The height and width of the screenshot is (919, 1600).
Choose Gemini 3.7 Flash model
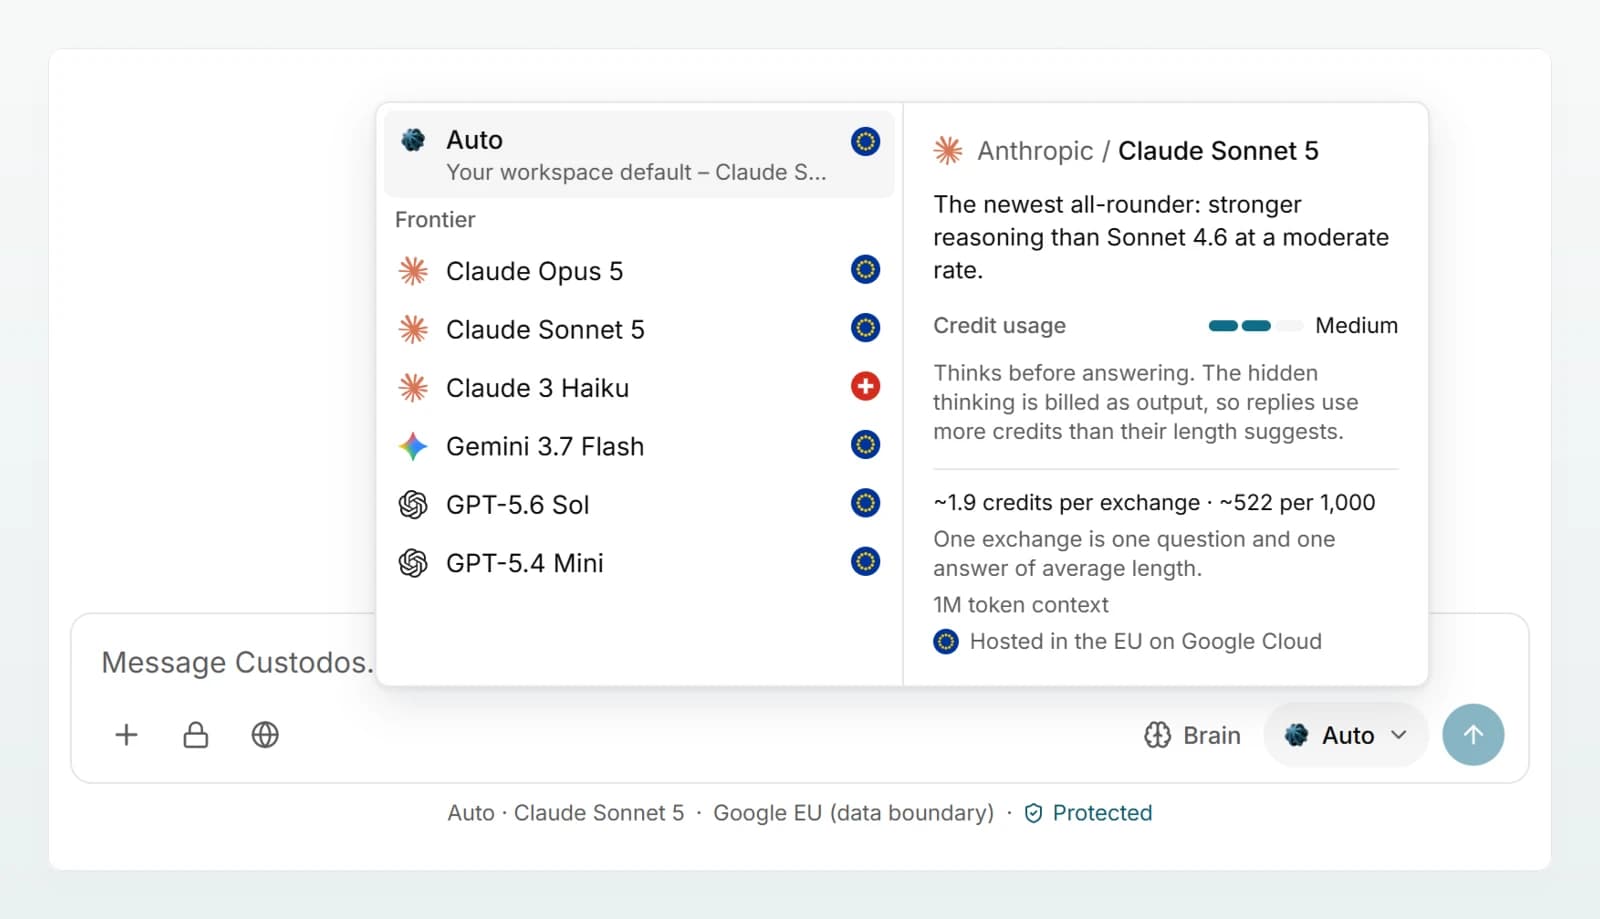tap(639, 446)
